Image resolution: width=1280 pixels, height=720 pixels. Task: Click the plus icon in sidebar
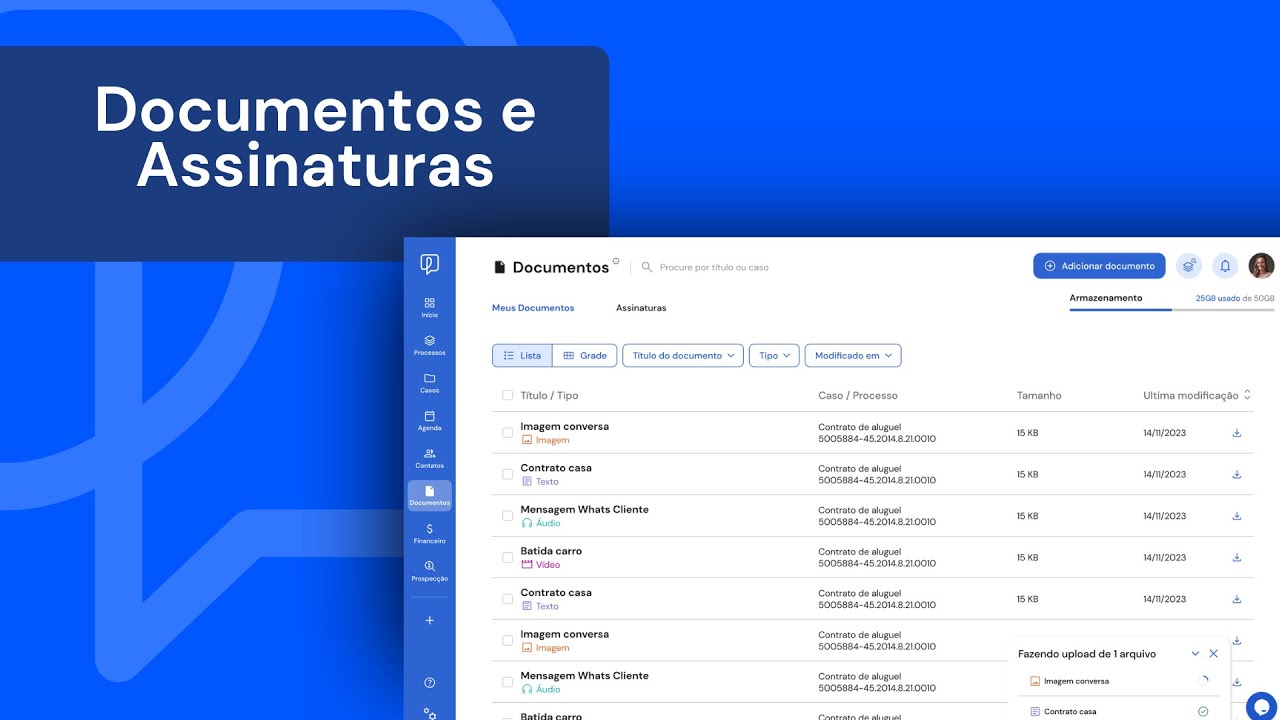coord(429,620)
